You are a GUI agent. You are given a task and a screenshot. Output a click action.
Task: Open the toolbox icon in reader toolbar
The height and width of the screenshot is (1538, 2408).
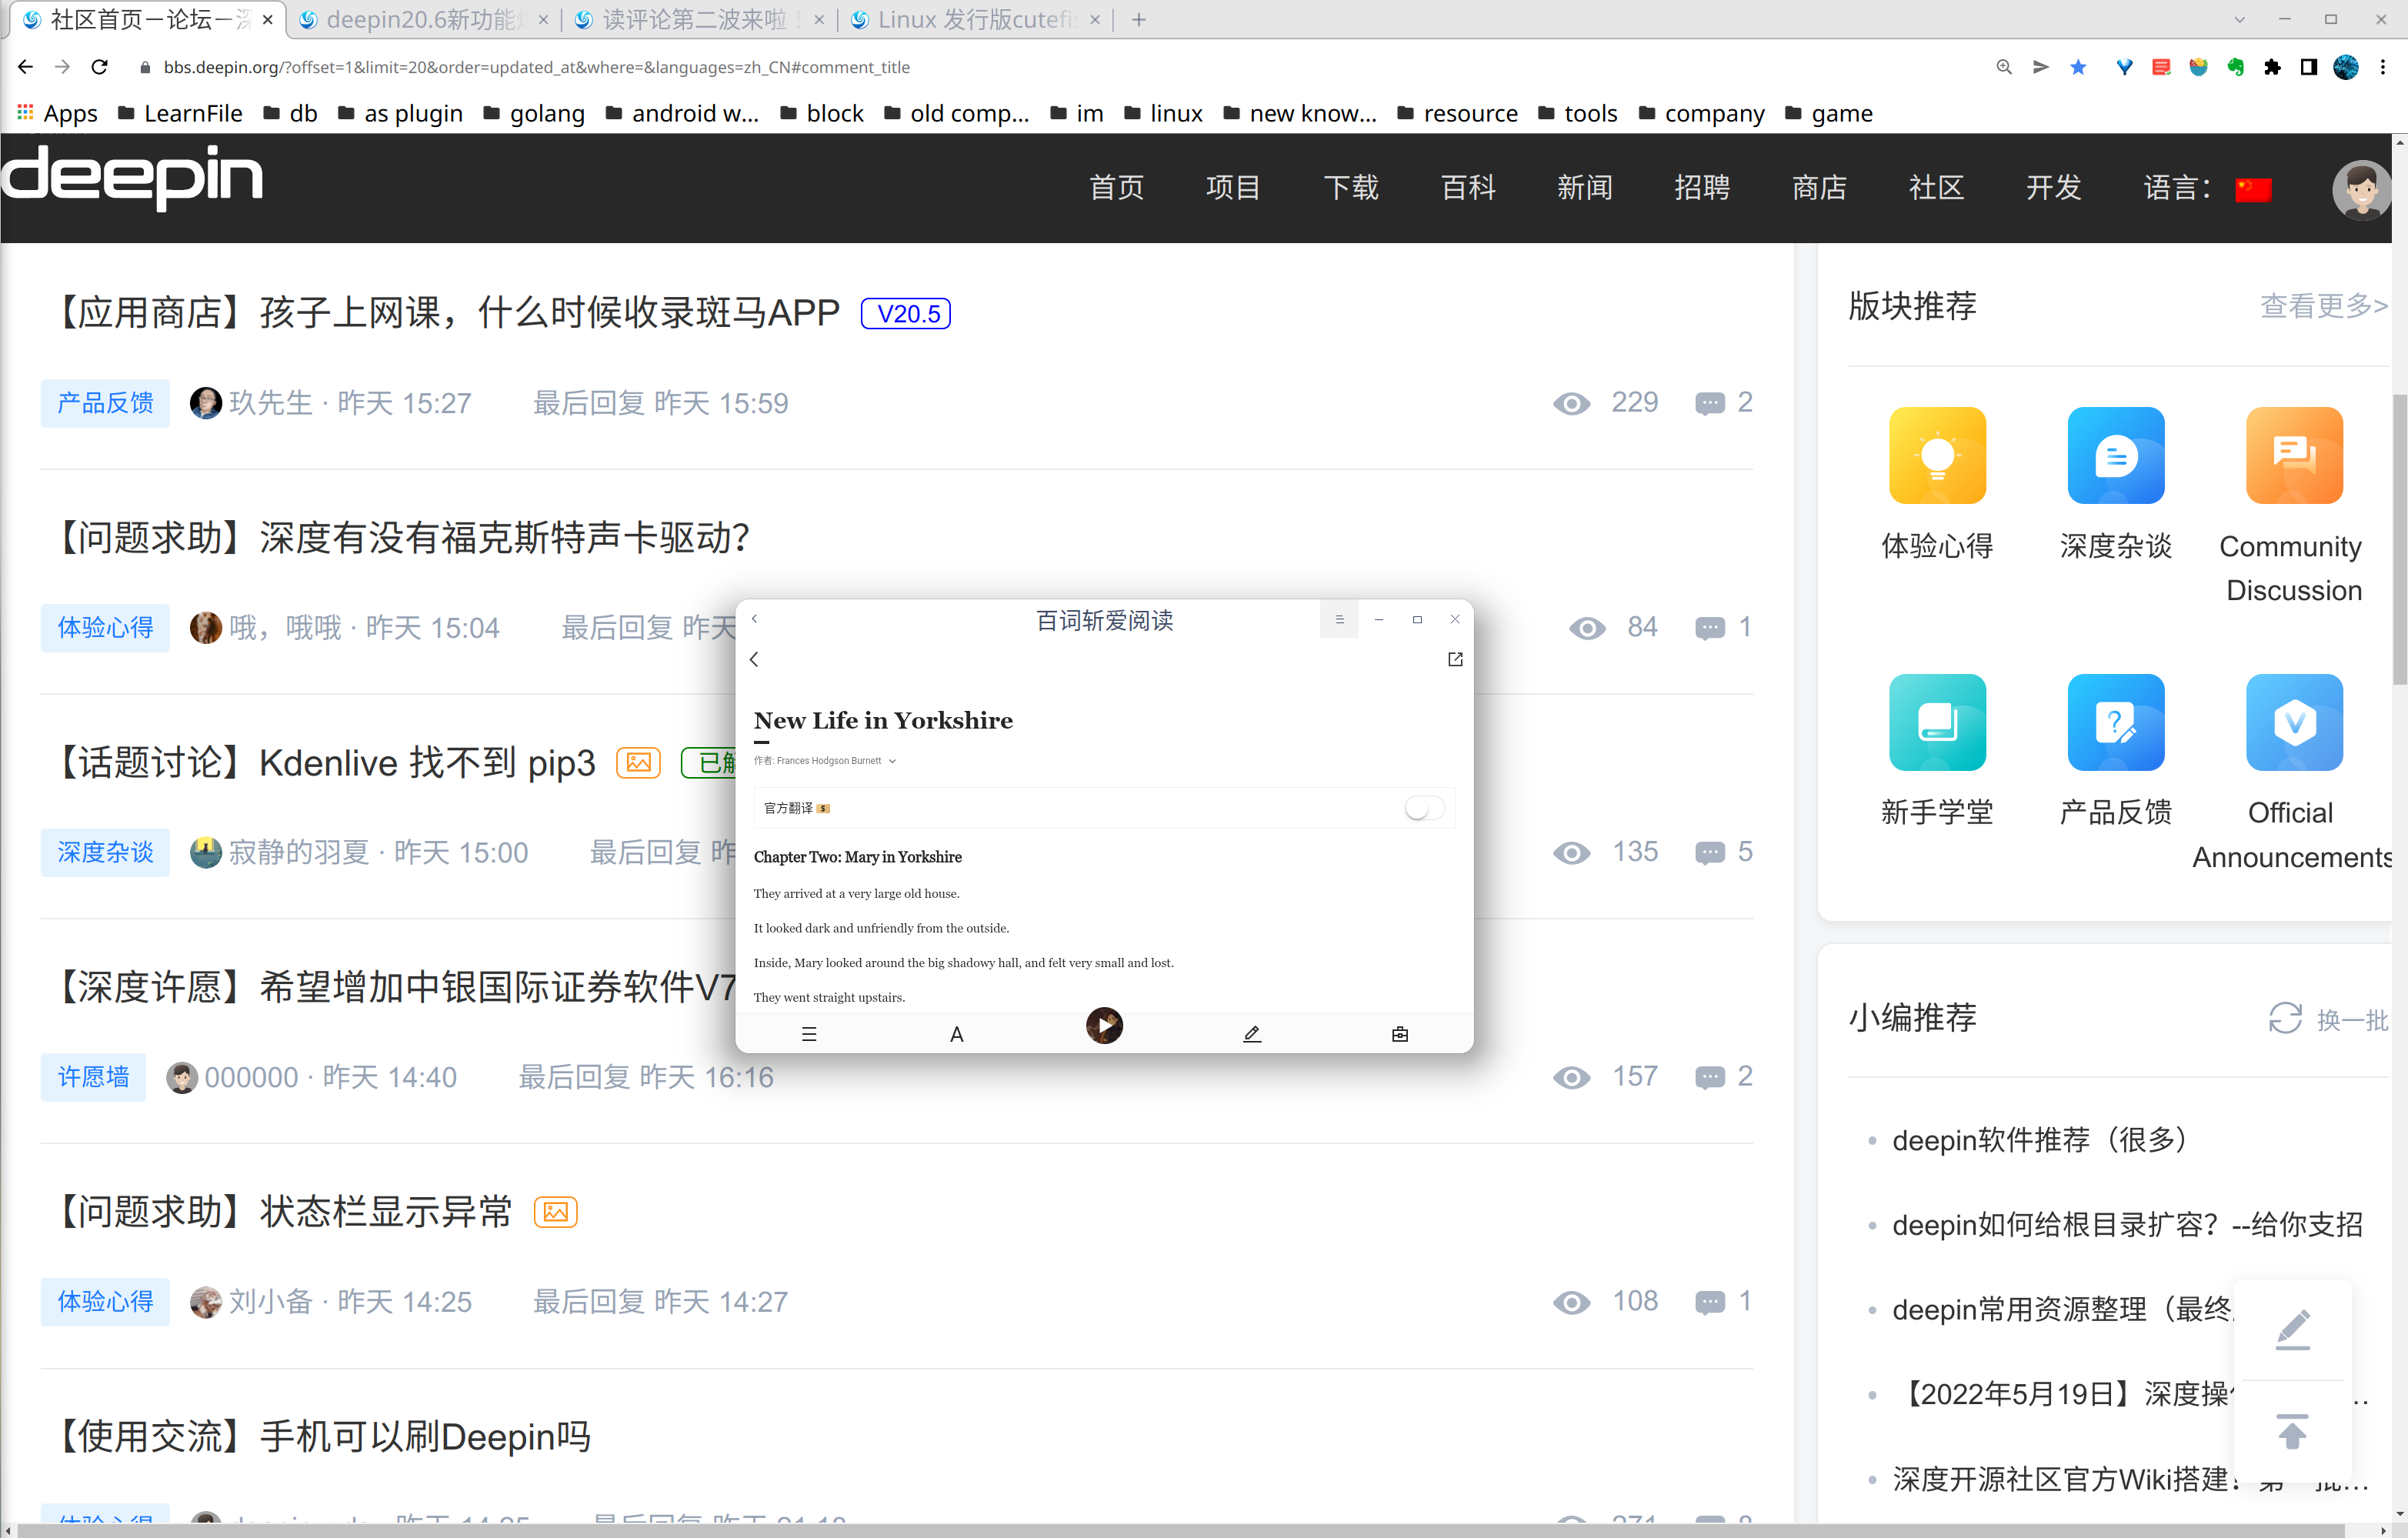[1399, 1034]
